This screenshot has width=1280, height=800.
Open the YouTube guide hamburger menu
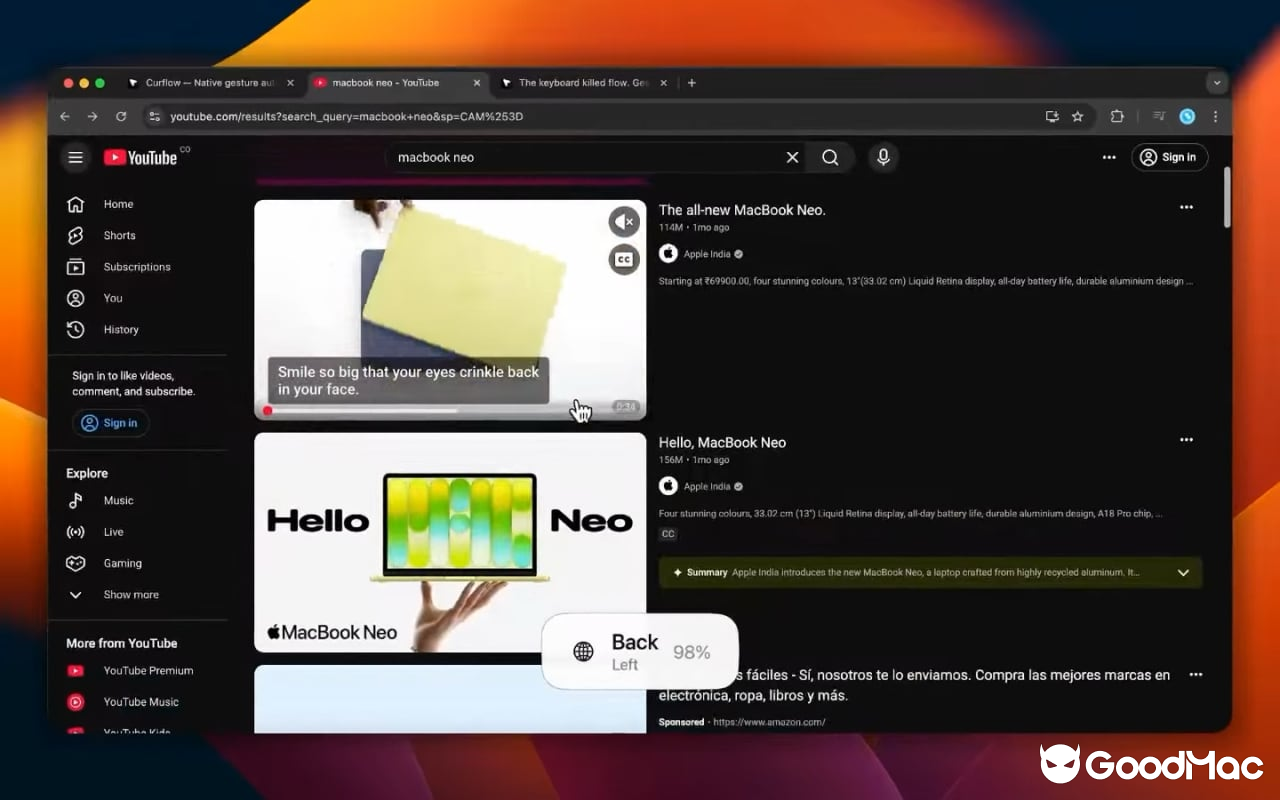(x=76, y=157)
